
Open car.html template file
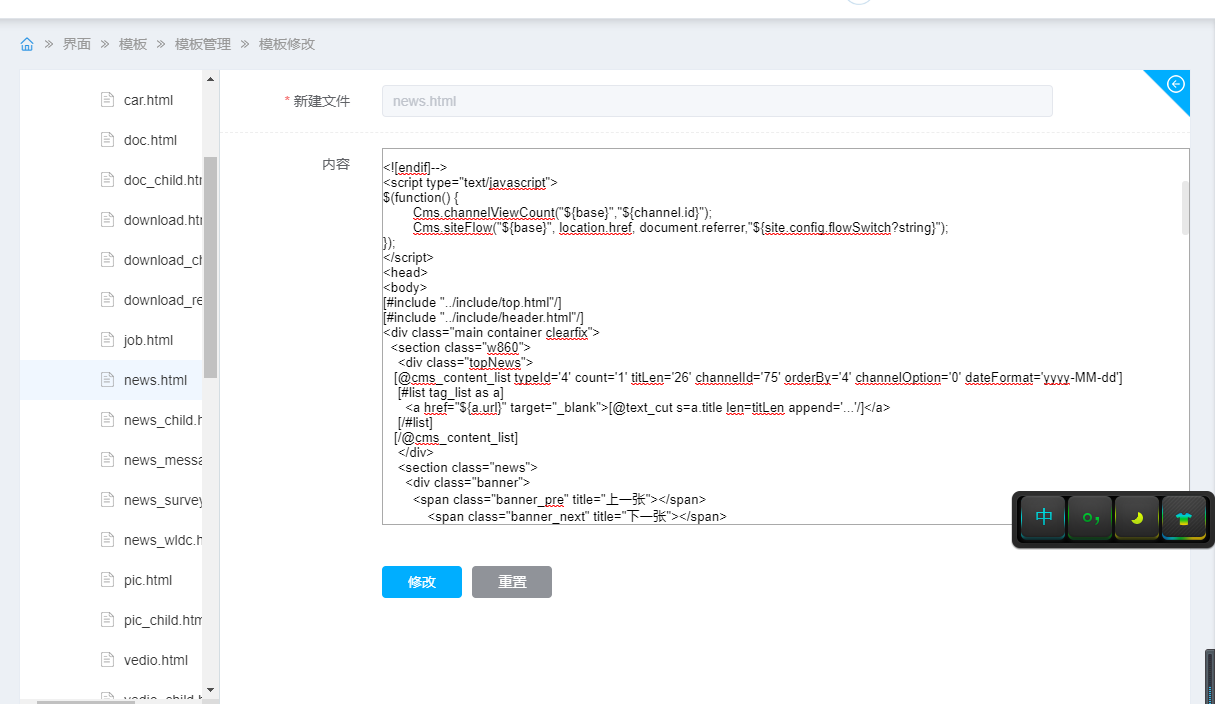(x=148, y=100)
